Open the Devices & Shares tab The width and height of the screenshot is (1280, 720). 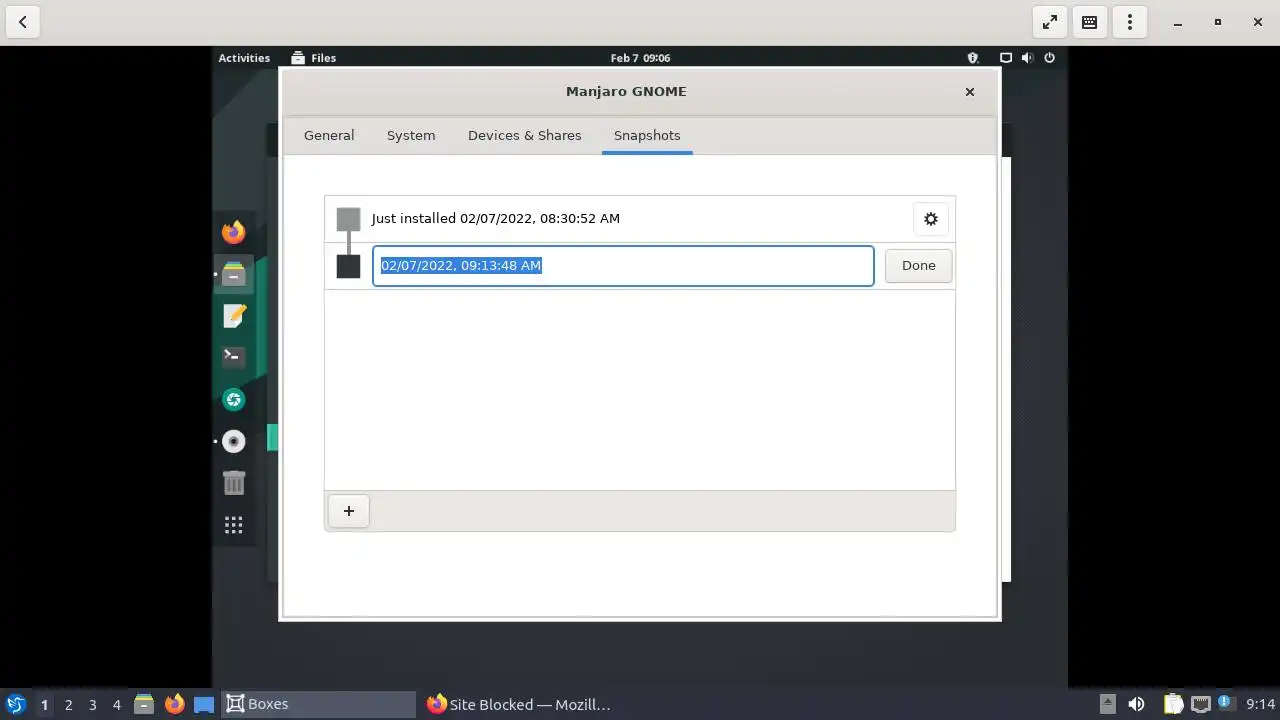point(524,135)
